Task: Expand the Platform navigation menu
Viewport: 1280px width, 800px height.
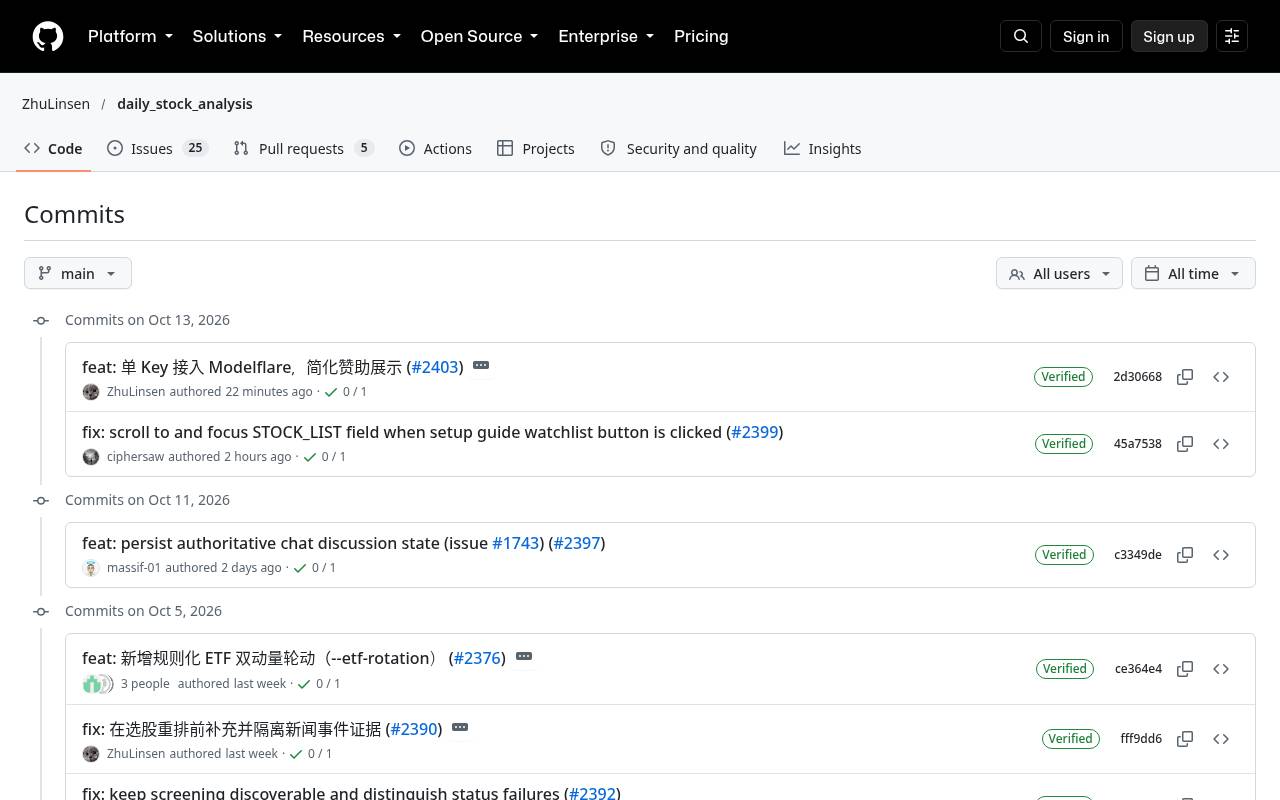Action: (x=130, y=36)
